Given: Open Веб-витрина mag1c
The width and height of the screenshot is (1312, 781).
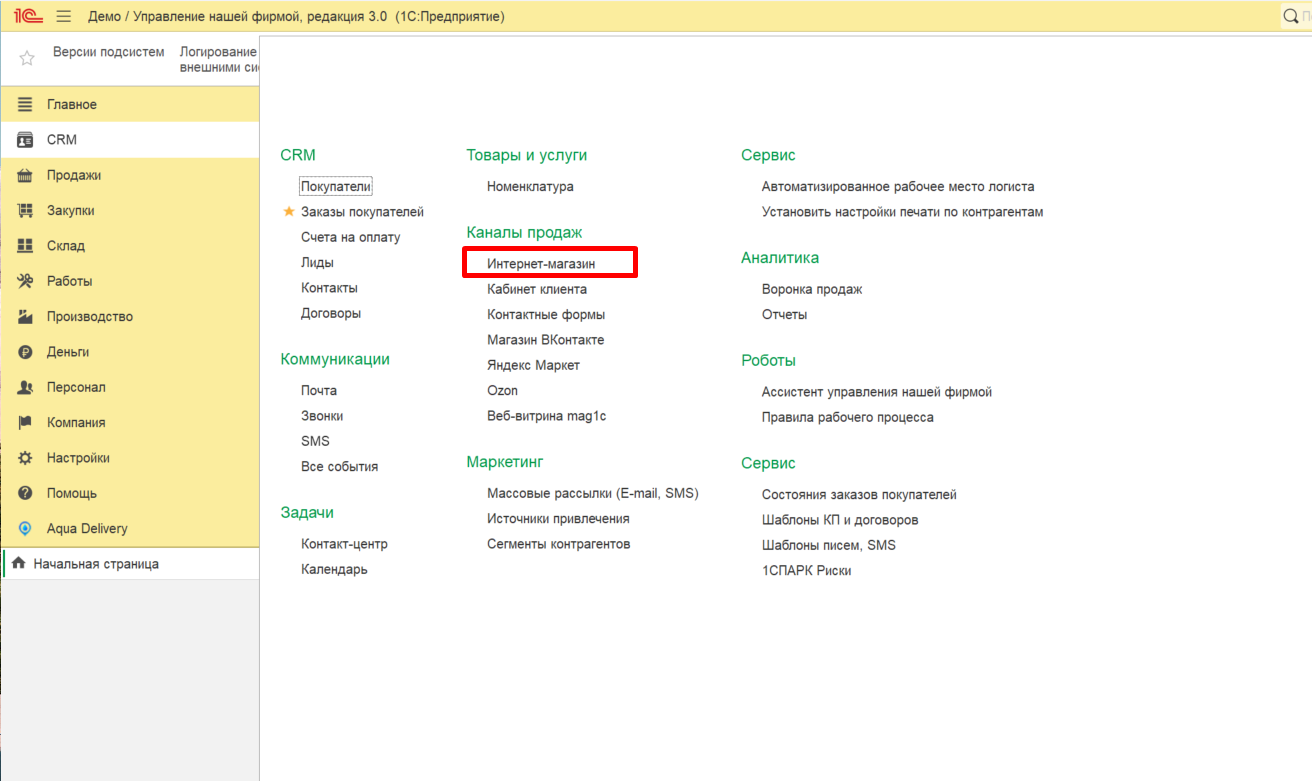Looking at the screenshot, I should pos(546,416).
